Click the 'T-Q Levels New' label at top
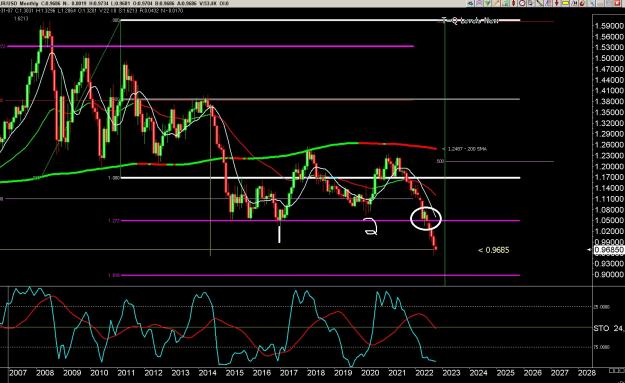This screenshot has height=383, width=625. pyautogui.click(x=470, y=20)
